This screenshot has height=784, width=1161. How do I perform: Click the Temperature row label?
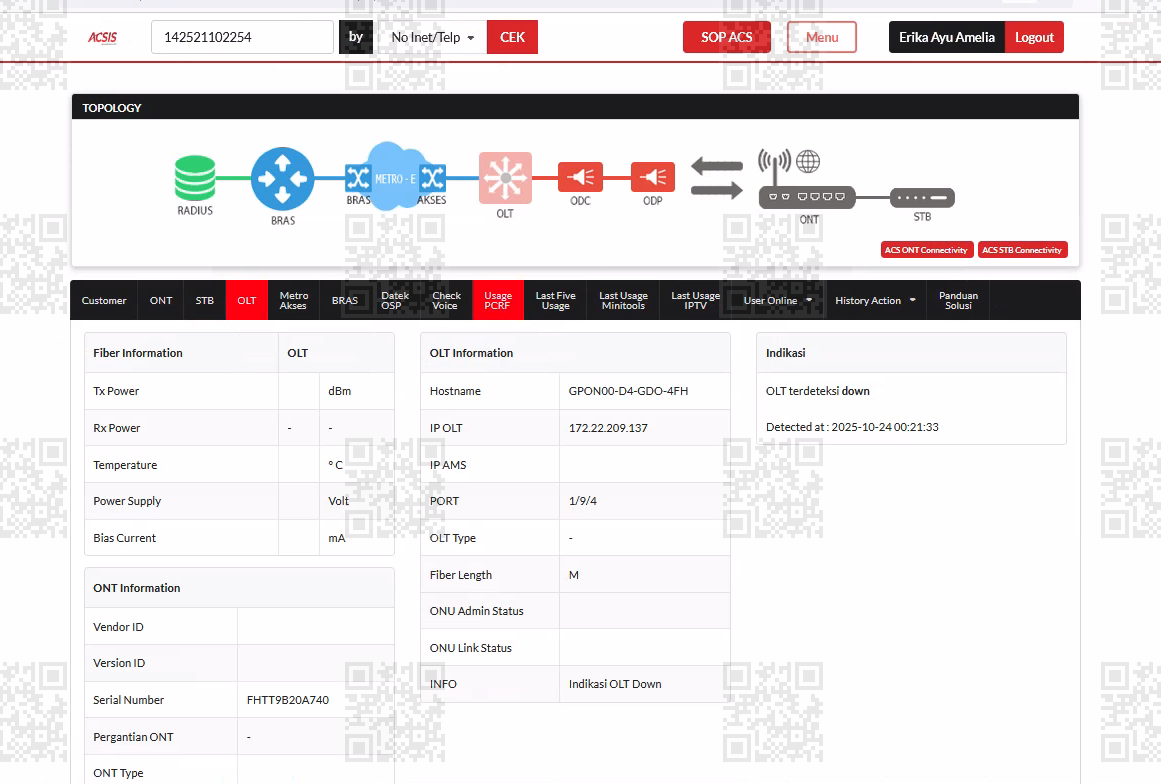tap(125, 465)
